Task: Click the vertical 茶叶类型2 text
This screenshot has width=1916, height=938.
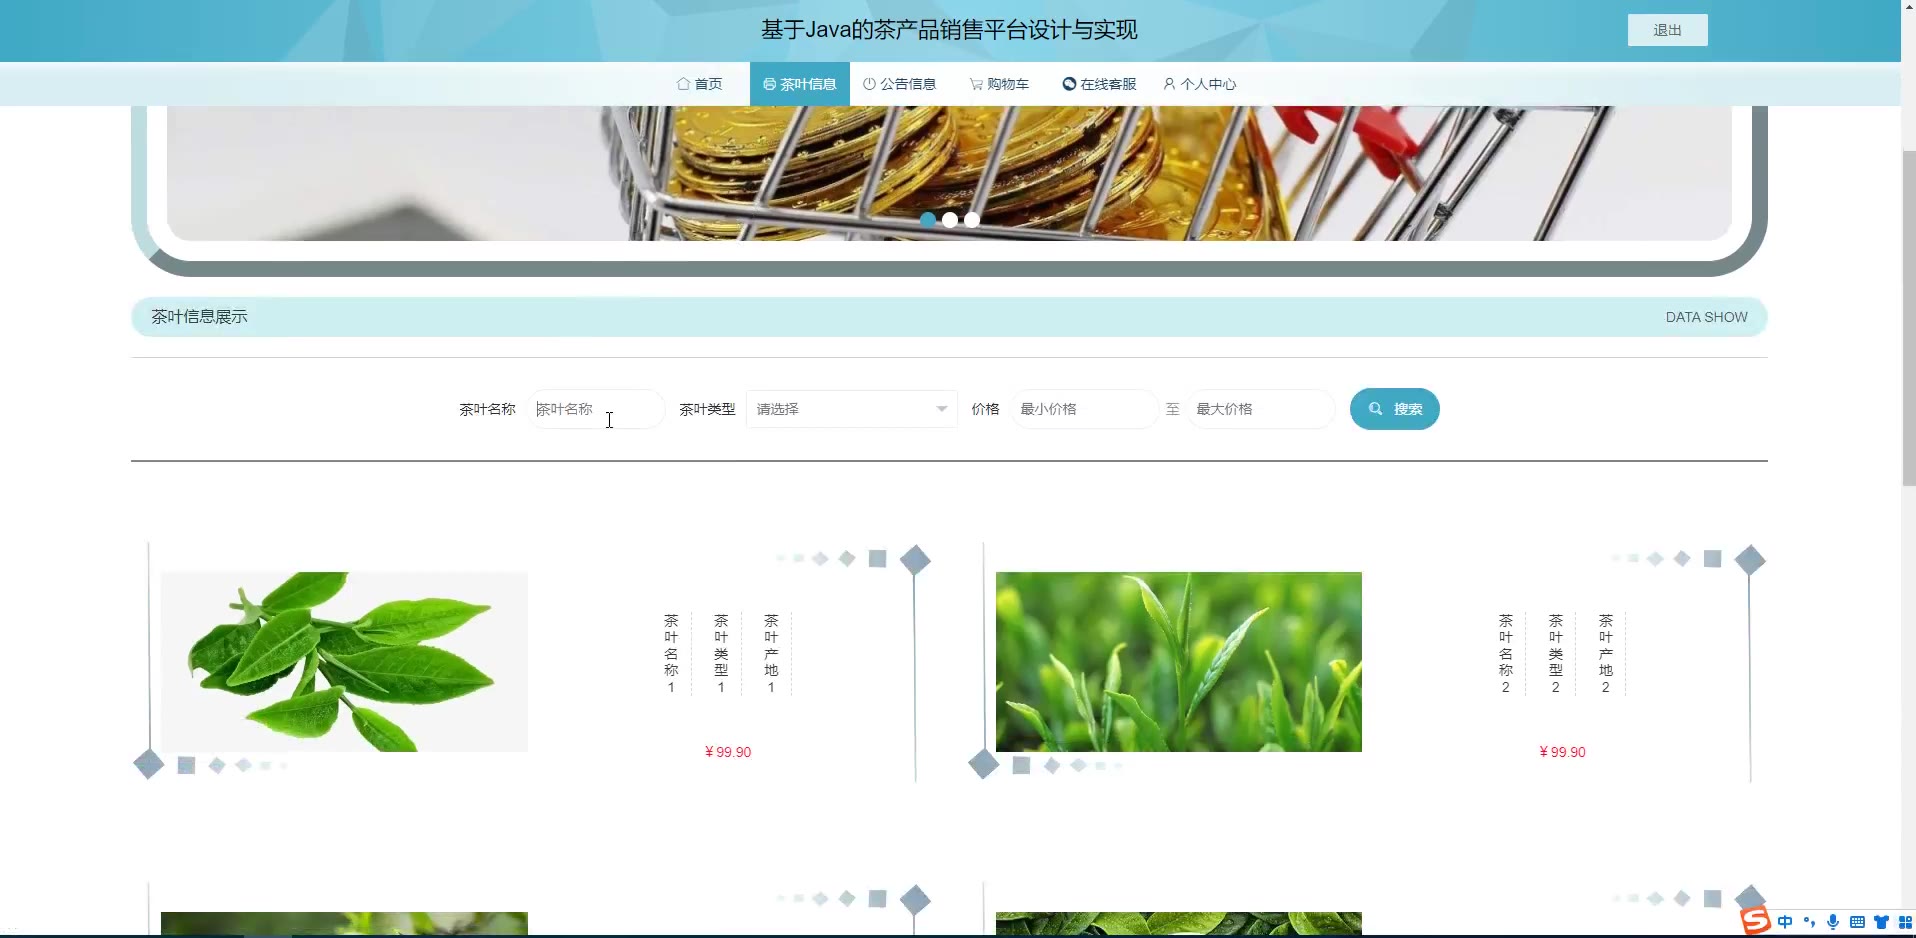Action: tap(1555, 654)
